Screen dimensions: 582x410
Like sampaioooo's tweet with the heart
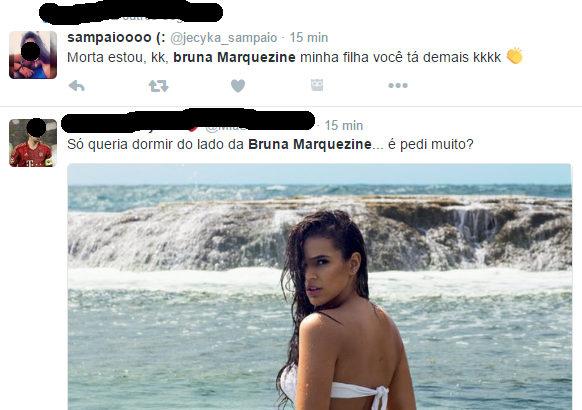(238, 86)
